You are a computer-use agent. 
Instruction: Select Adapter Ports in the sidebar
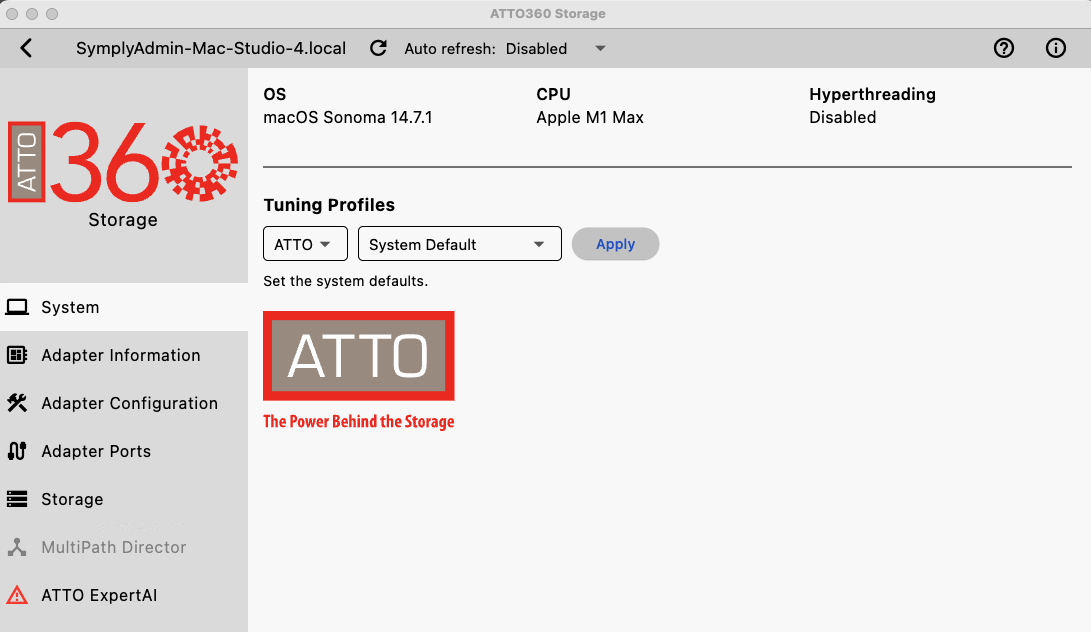[x=124, y=451]
